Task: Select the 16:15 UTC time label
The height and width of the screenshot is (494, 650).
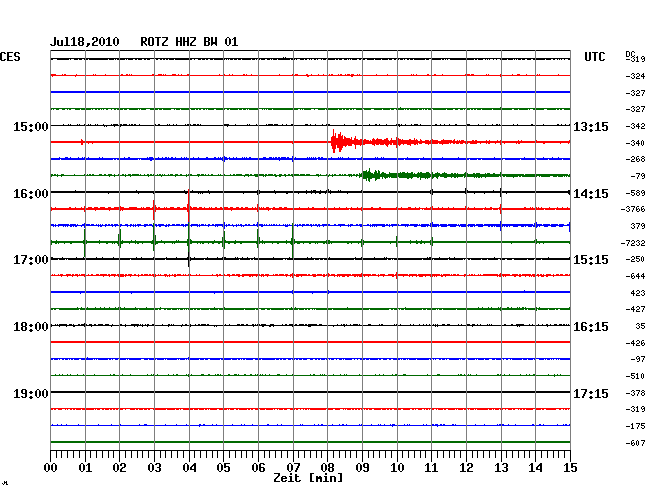Action: [x=591, y=327]
